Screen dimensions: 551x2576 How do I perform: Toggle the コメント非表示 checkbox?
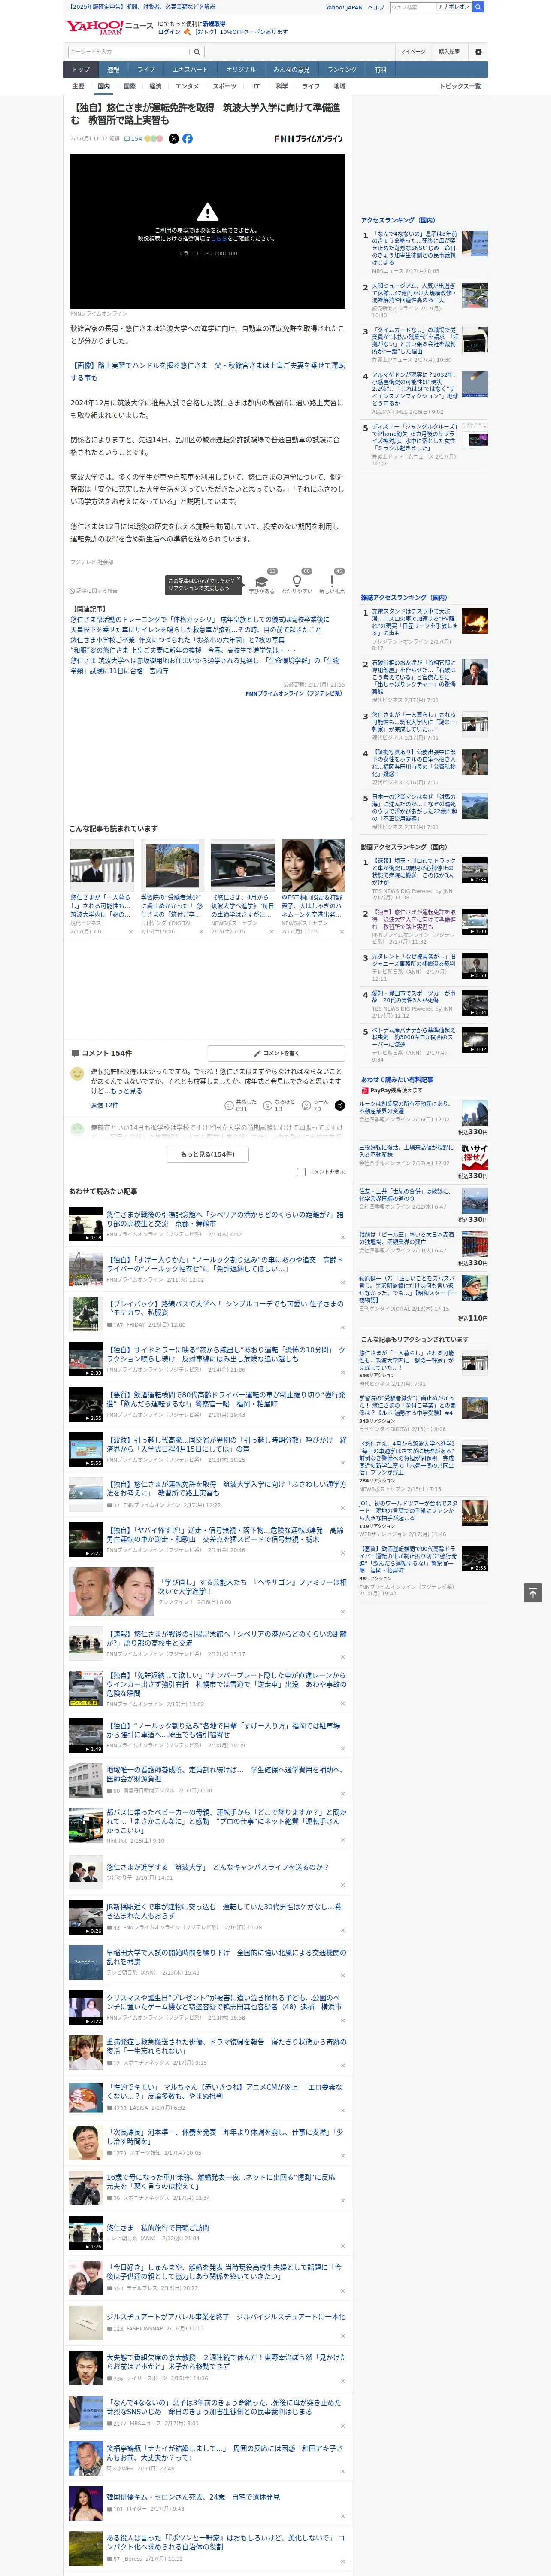coord(301,1172)
